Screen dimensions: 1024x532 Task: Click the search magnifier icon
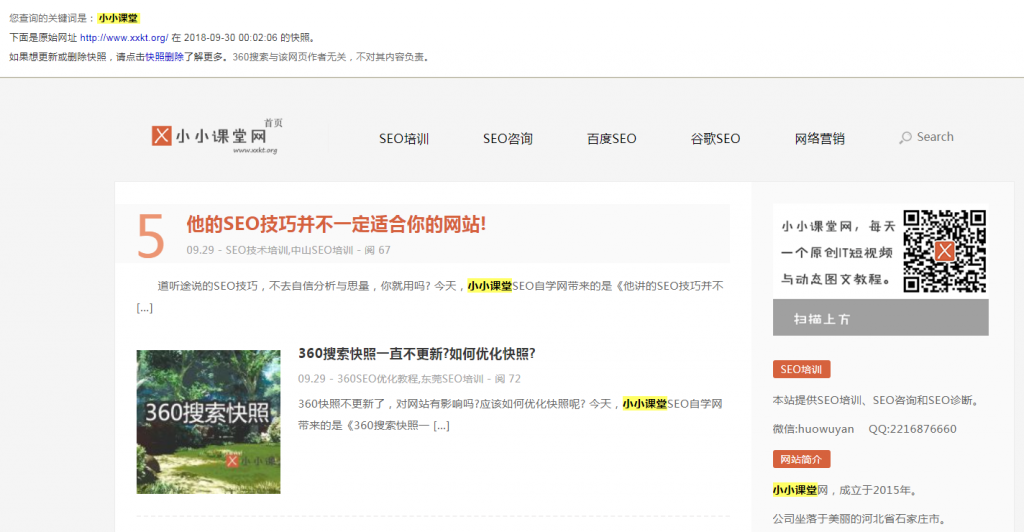click(905, 138)
